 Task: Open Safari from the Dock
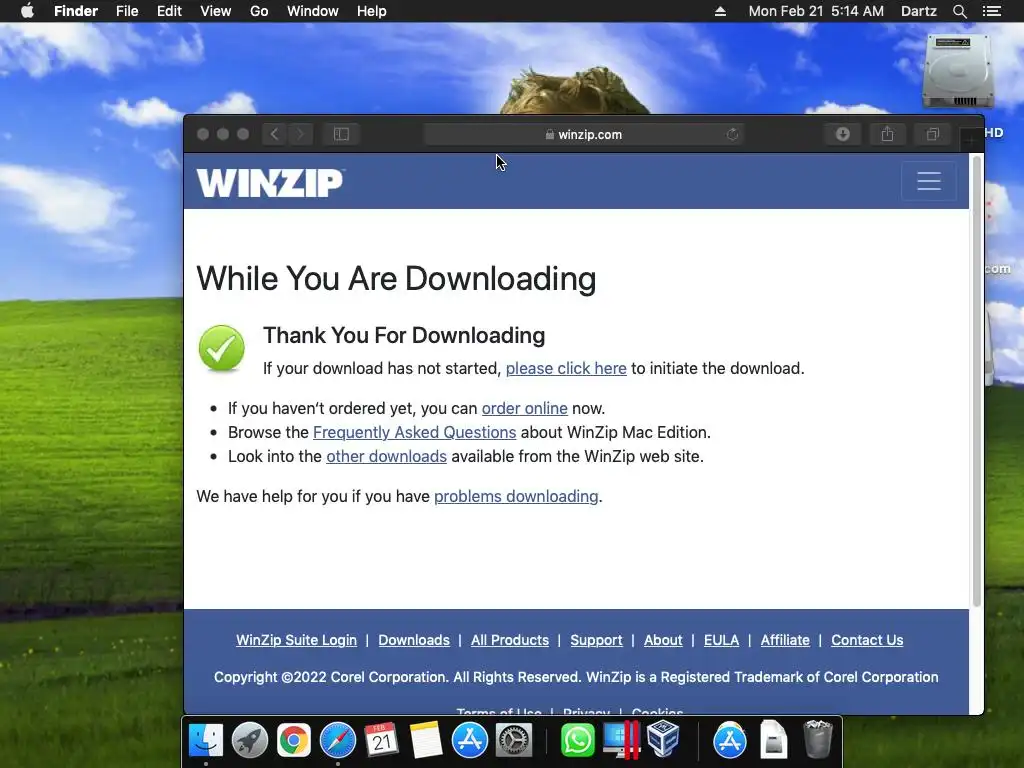coord(338,741)
